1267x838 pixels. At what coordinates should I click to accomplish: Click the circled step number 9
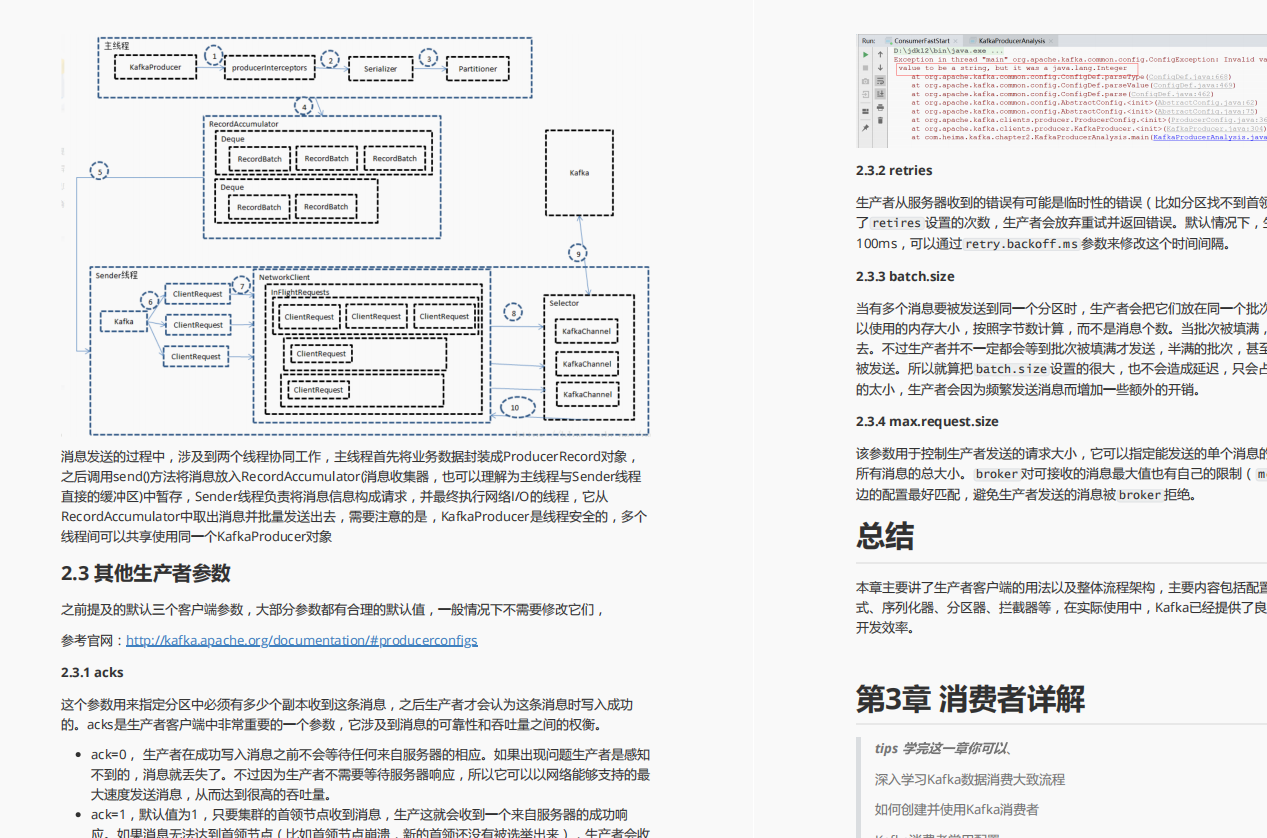[578, 253]
